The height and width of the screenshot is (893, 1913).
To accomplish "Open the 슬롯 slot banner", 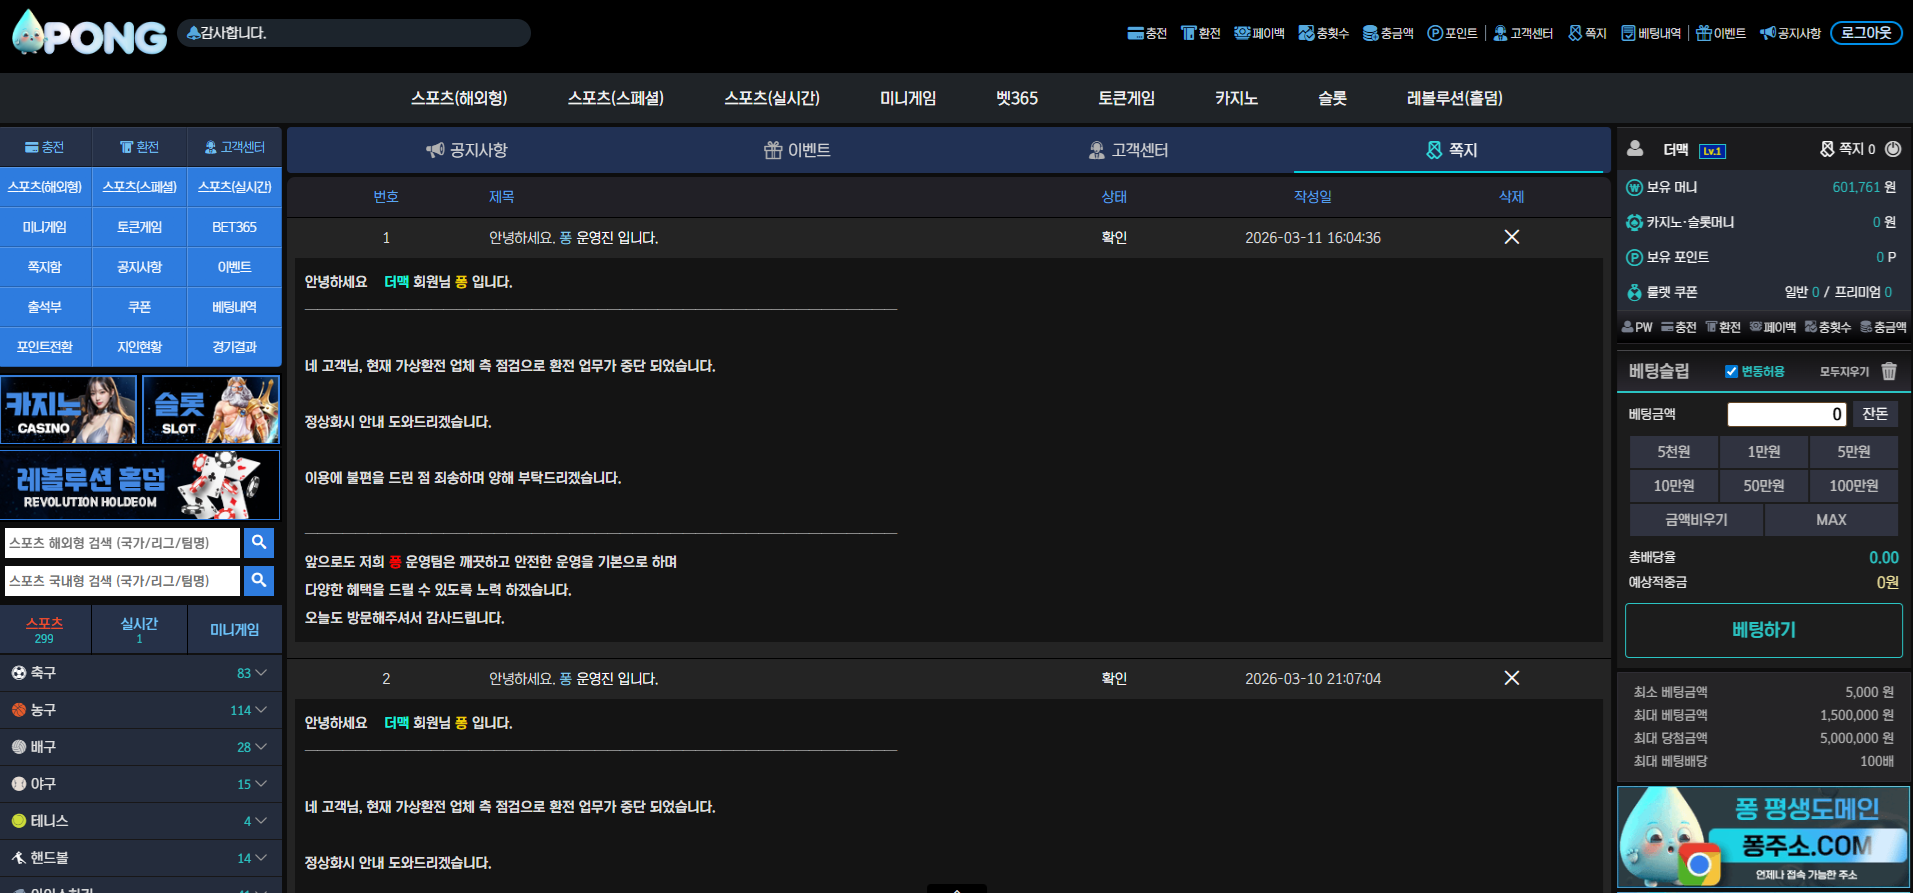I will (x=211, y=410).
